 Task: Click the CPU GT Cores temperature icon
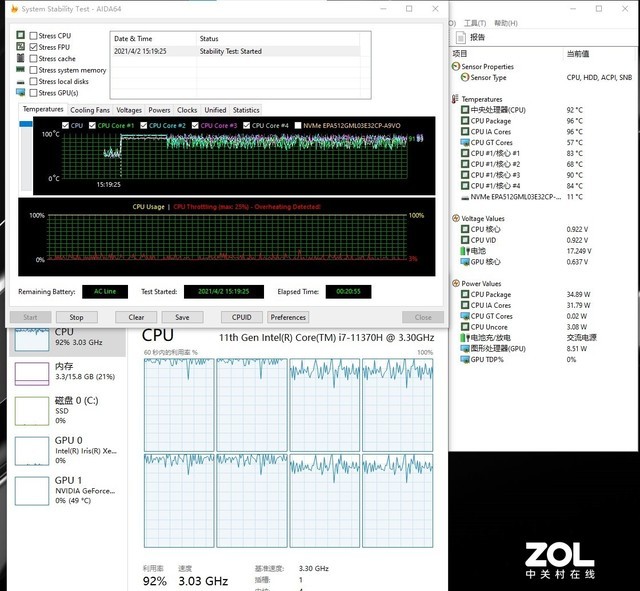[x=465, y=142]
